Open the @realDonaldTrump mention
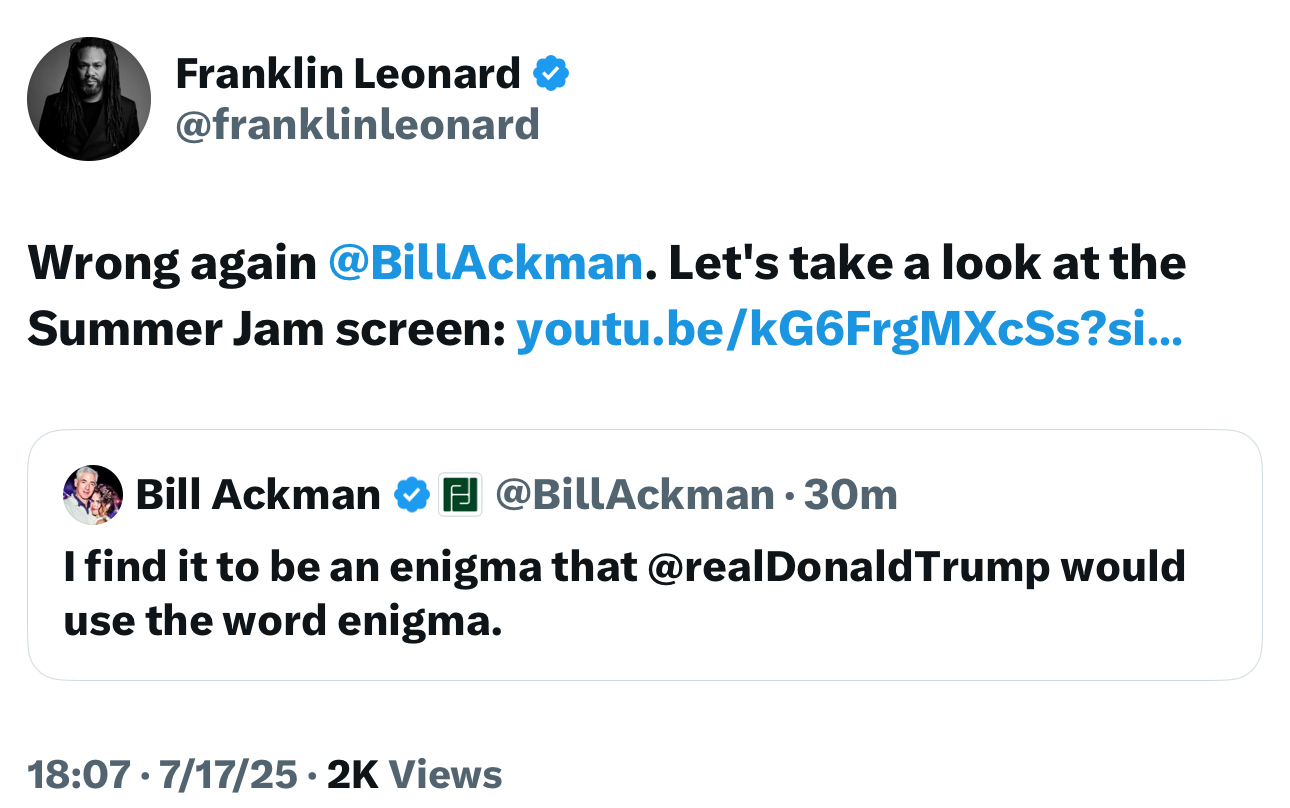The width and height of the screenshot is (1290, 808). pos(849,567)
